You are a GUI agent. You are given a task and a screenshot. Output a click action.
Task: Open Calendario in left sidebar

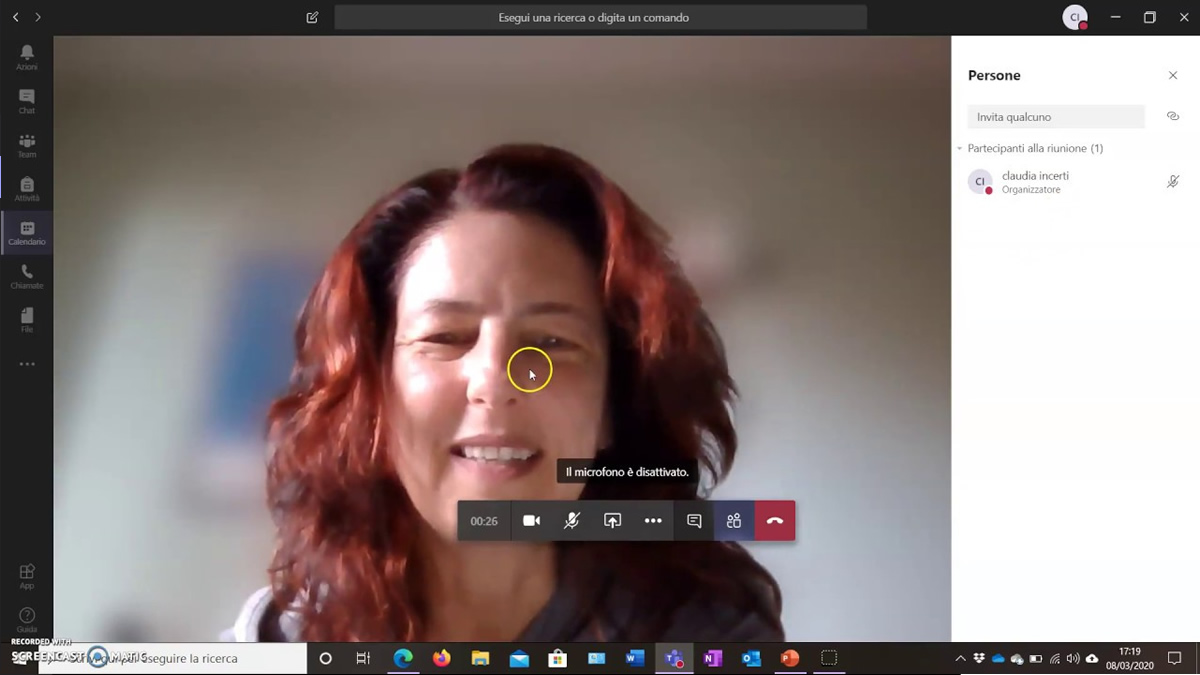(x=27, y=233)
